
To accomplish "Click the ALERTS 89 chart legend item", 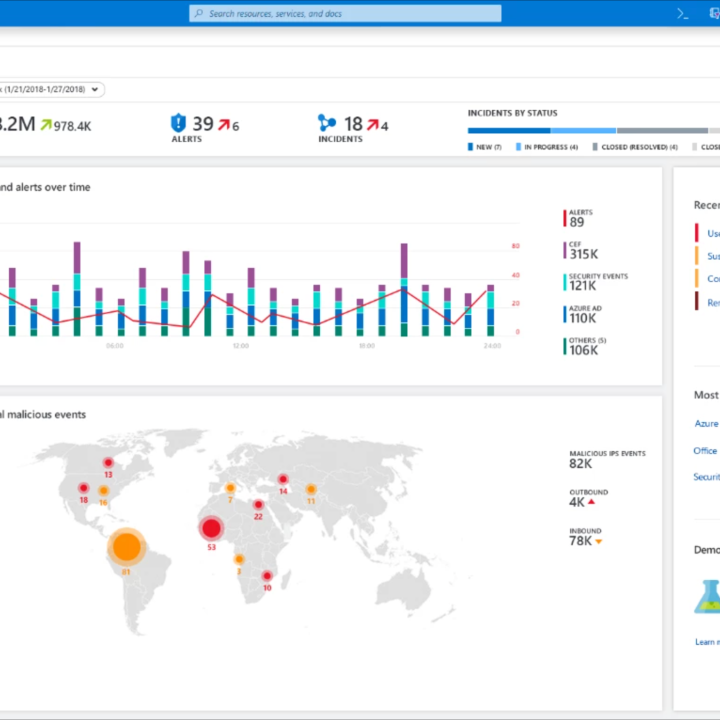I will (579, 218).
